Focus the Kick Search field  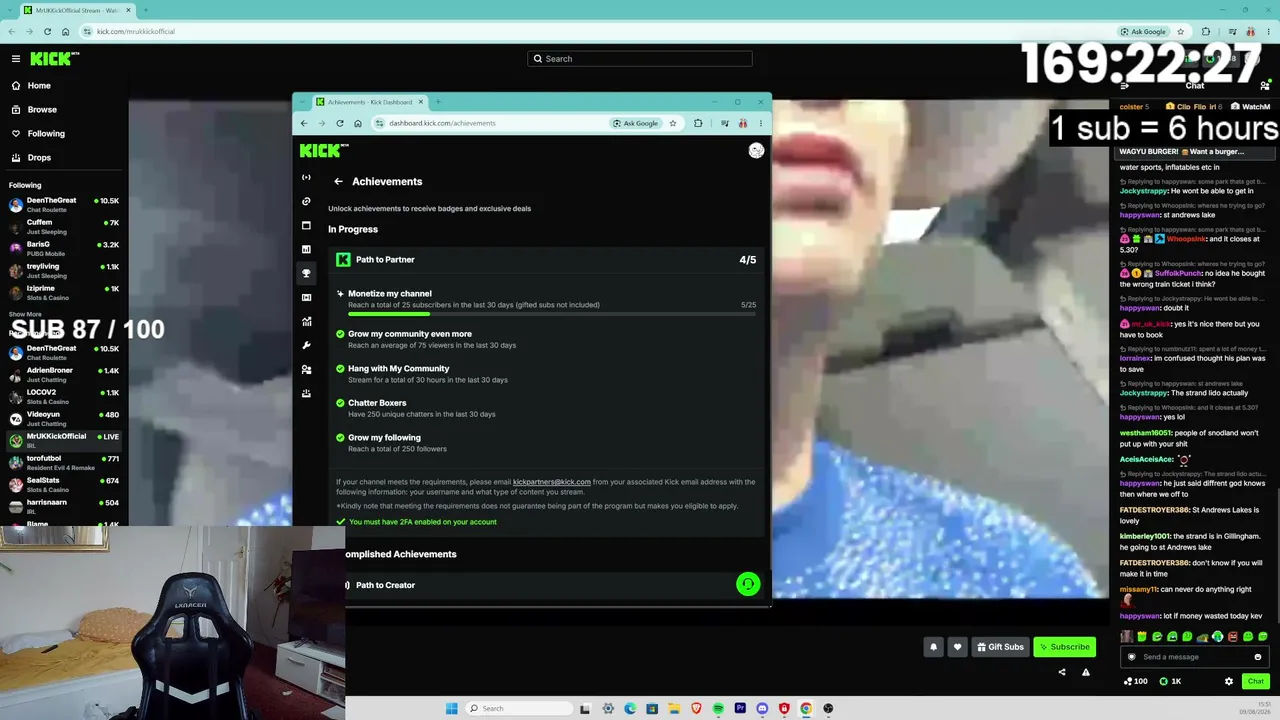(x=640, y=59)
